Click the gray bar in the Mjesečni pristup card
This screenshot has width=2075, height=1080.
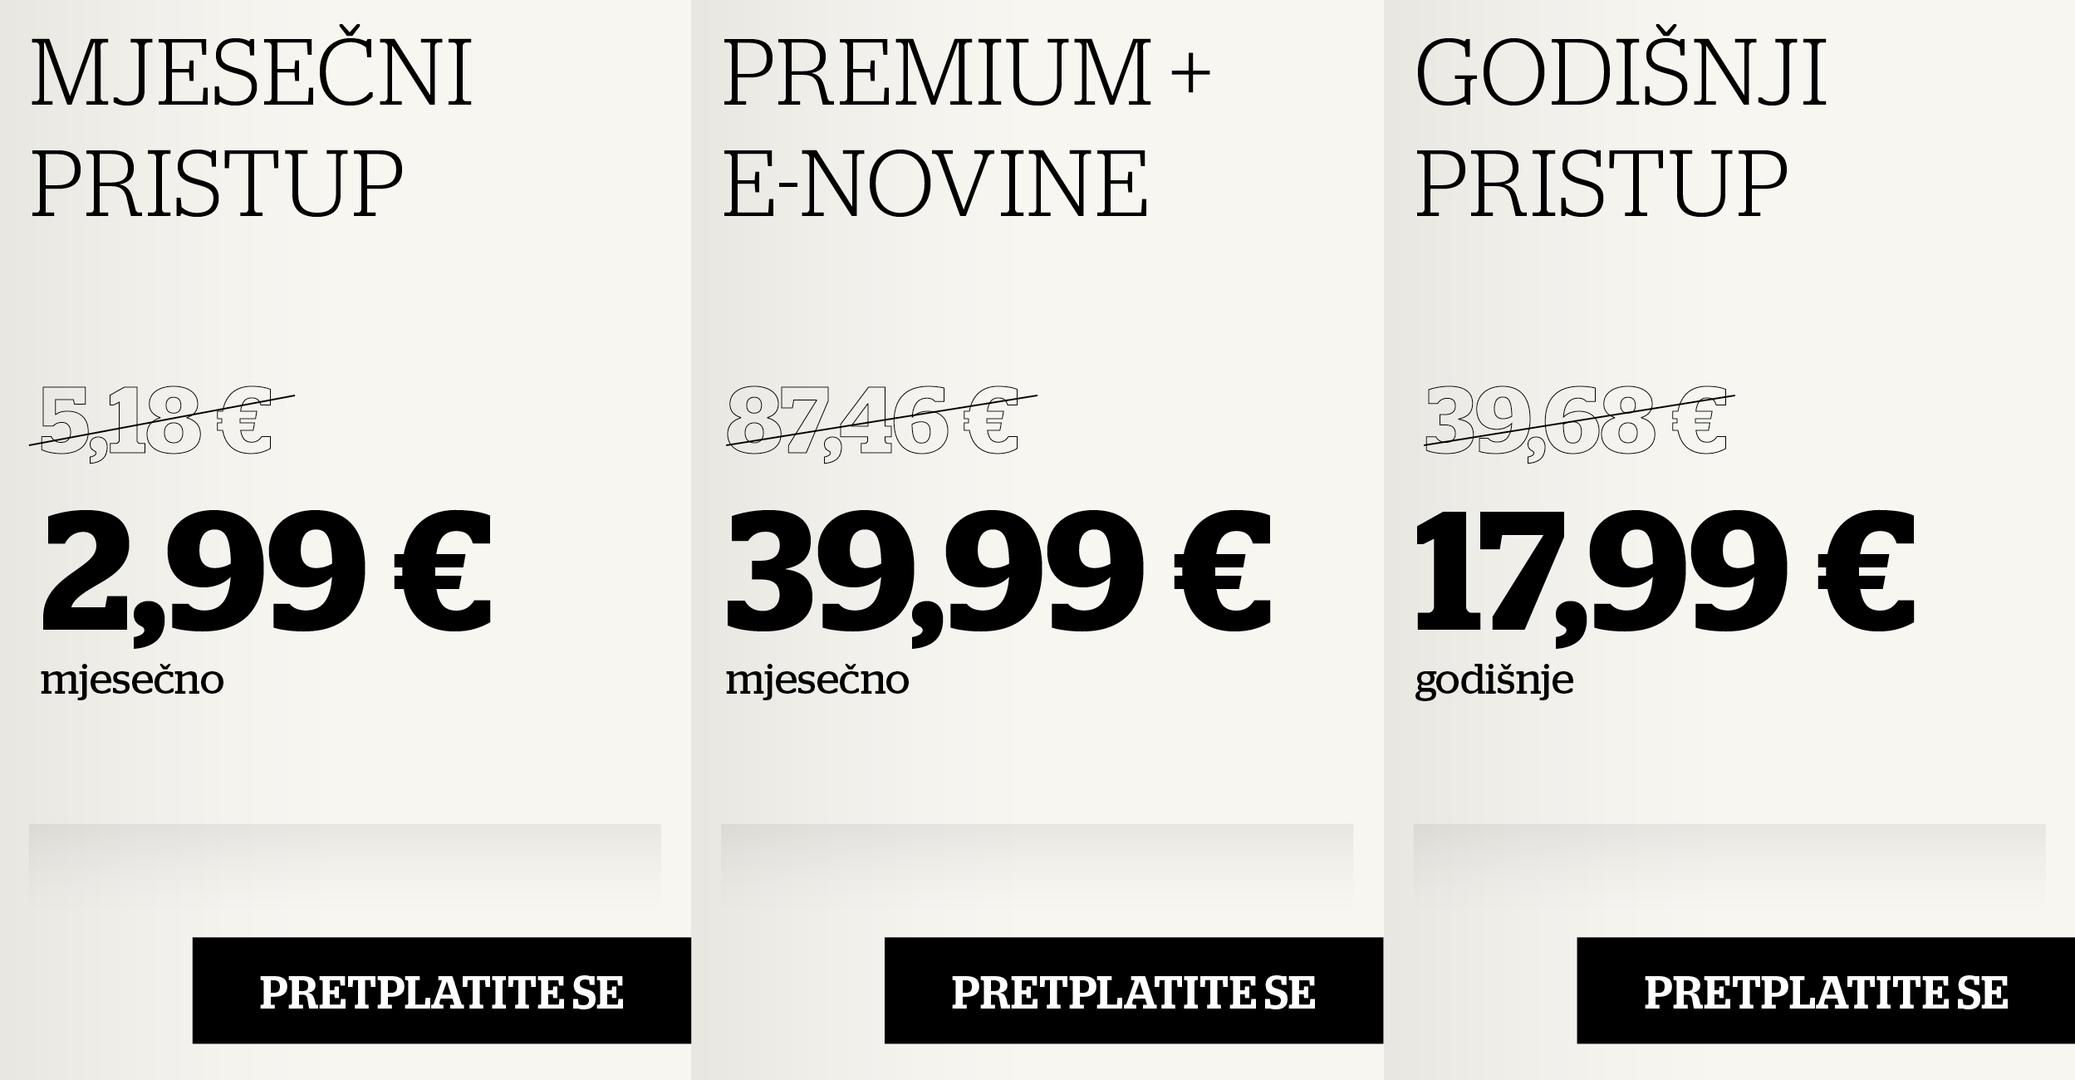(x=345, y=858)
